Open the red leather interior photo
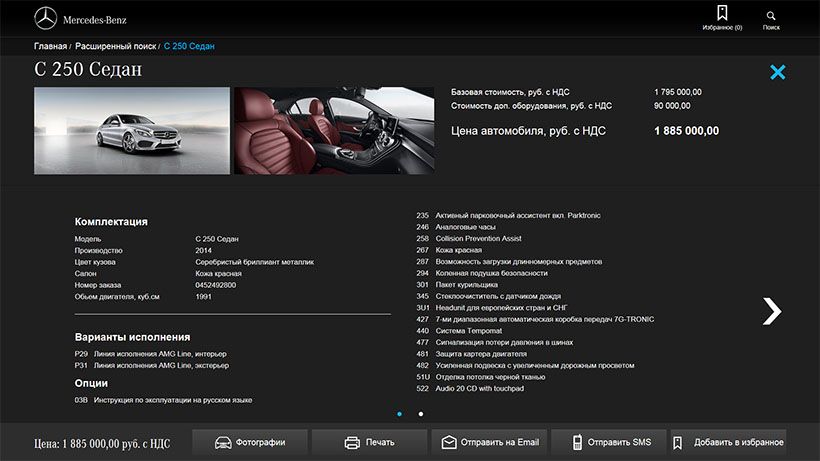The image size is (820, 461). pyautogui.click(x=334, y=130)
